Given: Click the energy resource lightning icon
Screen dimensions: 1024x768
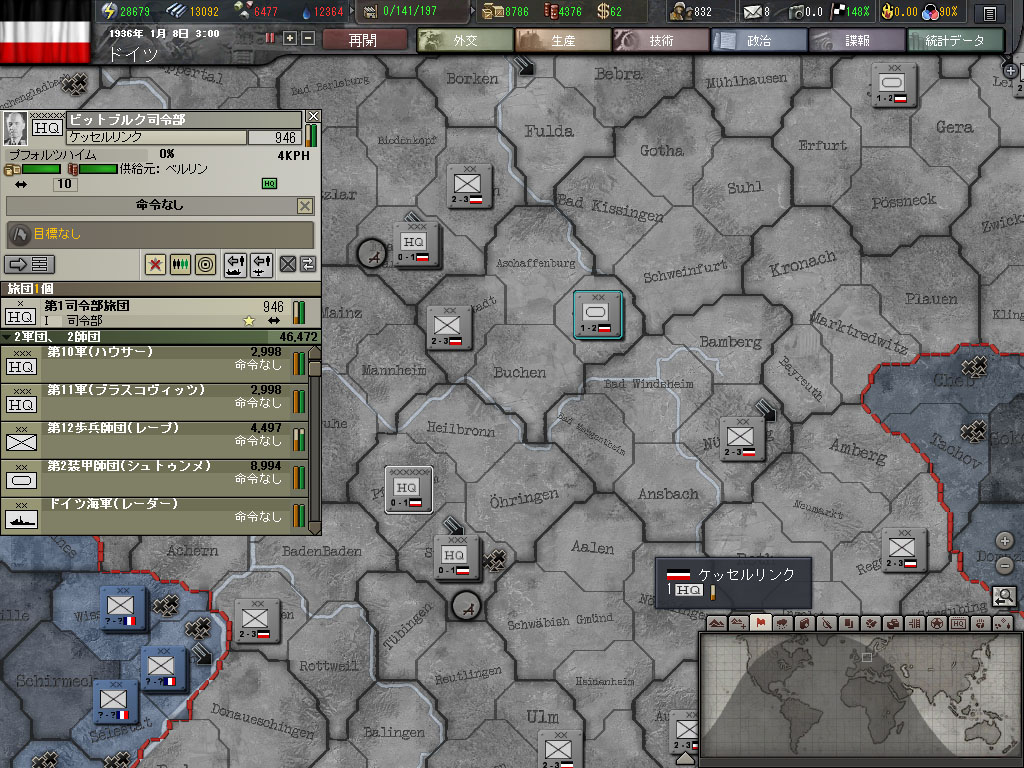Looking at the screenshot, I should click(109, 10).
